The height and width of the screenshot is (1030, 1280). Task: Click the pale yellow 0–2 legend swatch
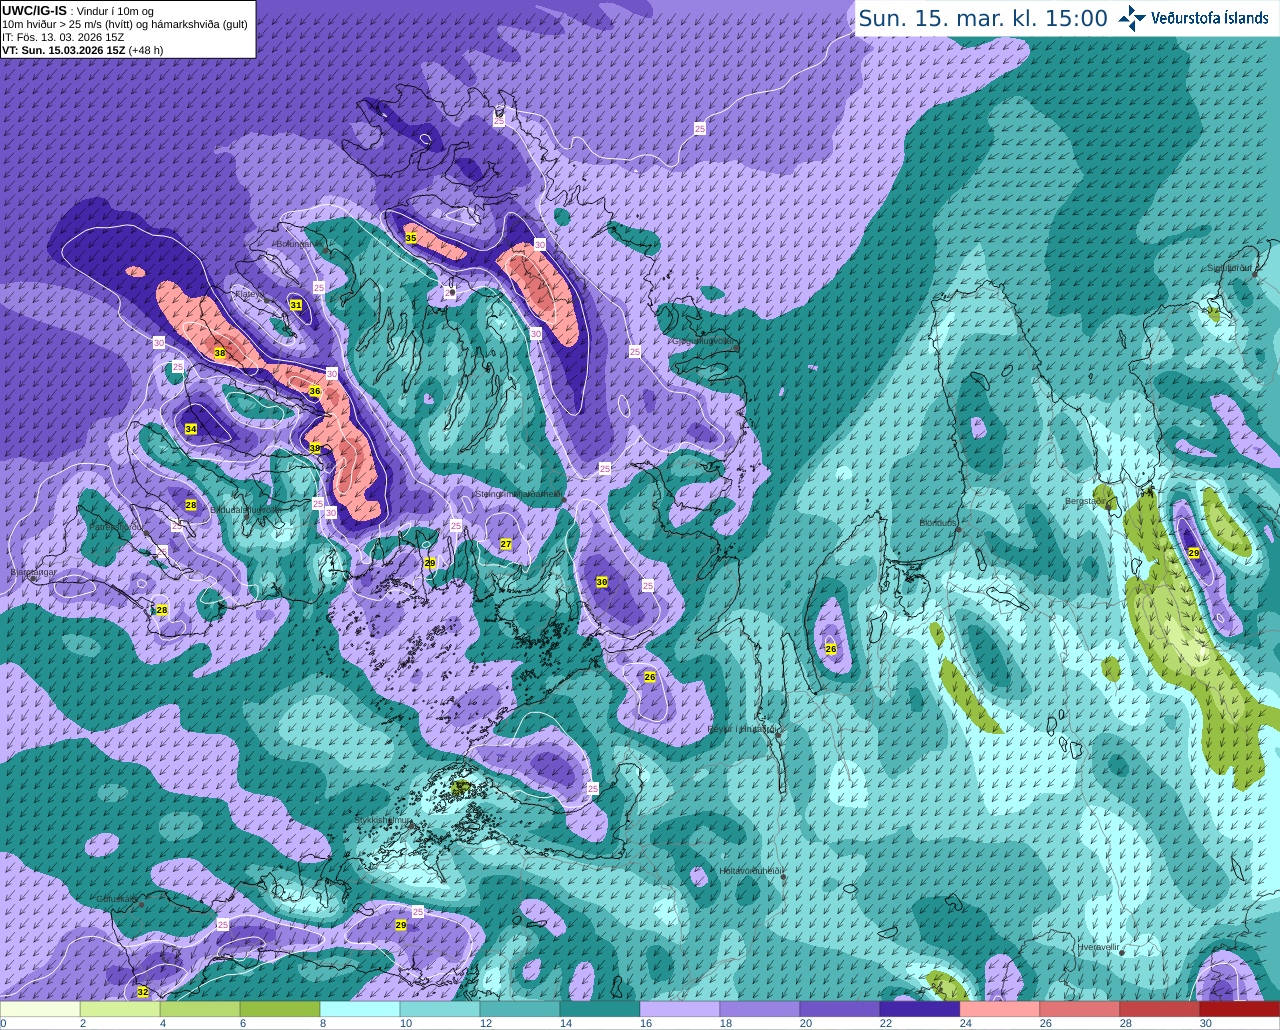(x=40, y=1009)
